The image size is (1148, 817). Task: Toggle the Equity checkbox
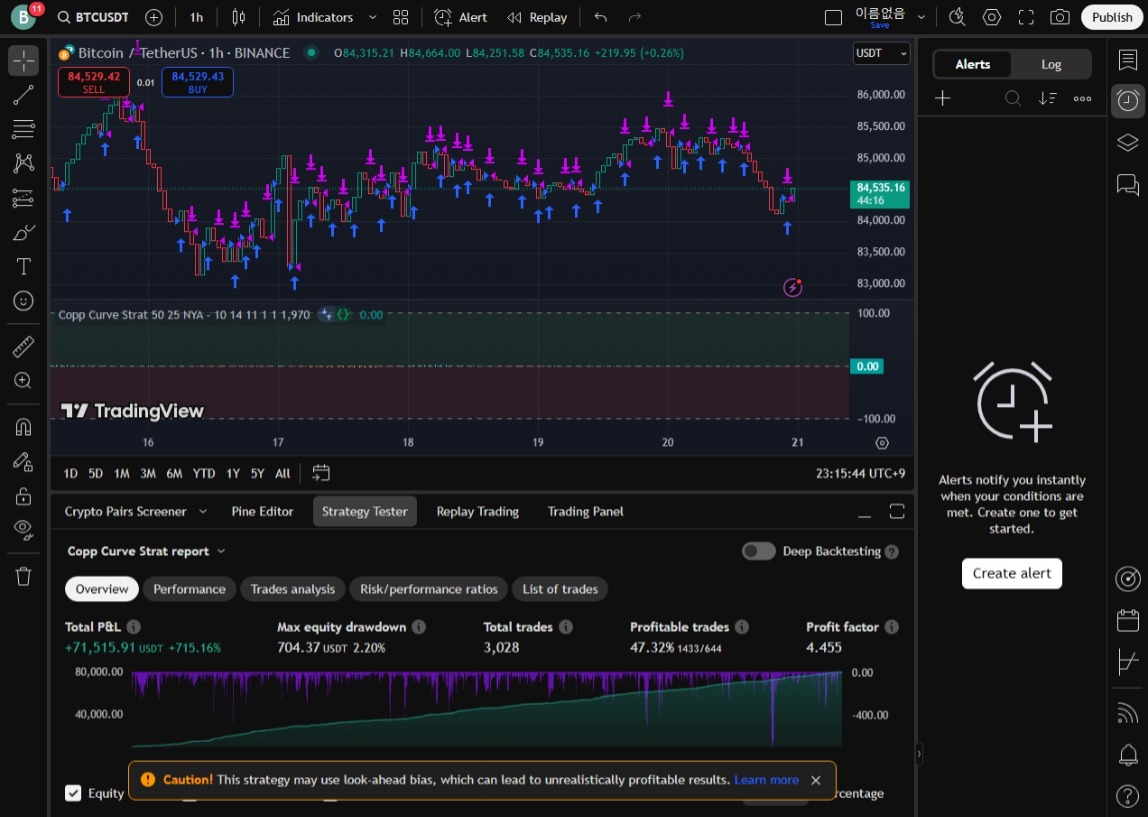point(73,793)
